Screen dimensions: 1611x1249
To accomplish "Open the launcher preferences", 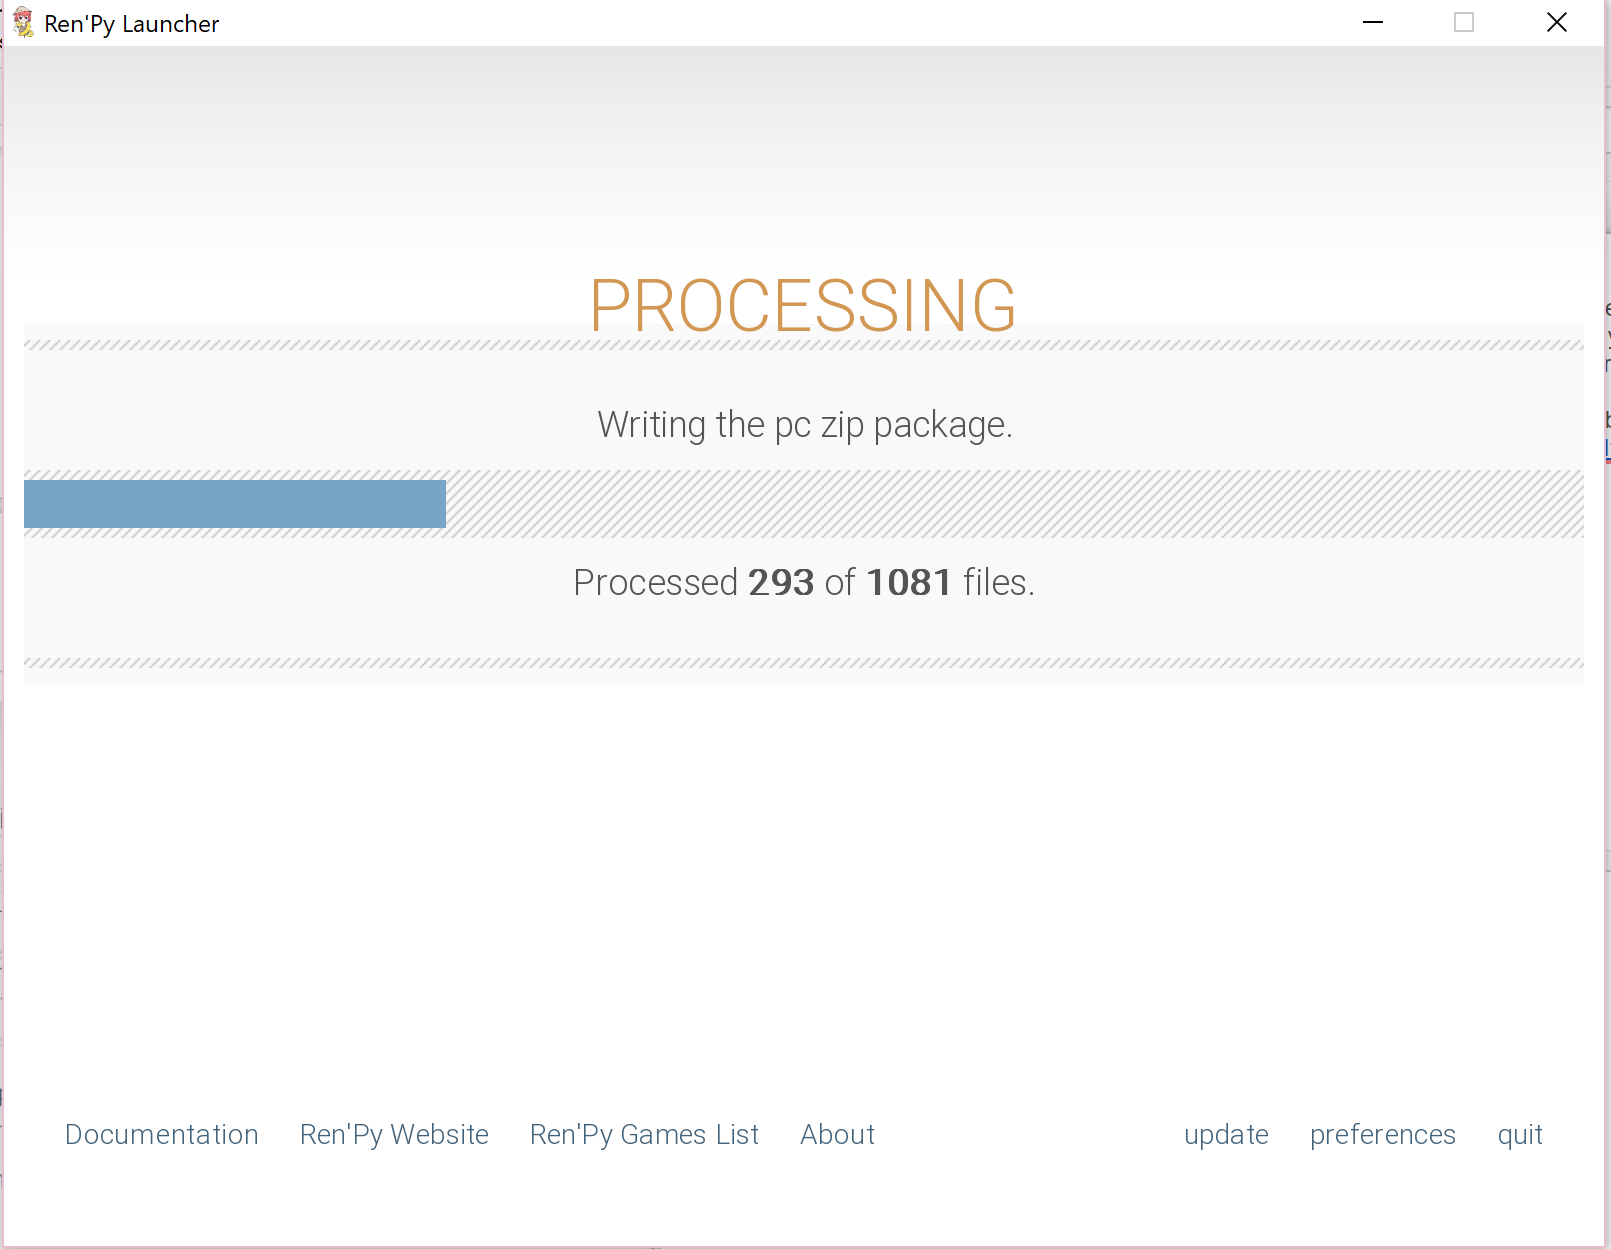I will pyautogui.click(x=1383, y=1134).
